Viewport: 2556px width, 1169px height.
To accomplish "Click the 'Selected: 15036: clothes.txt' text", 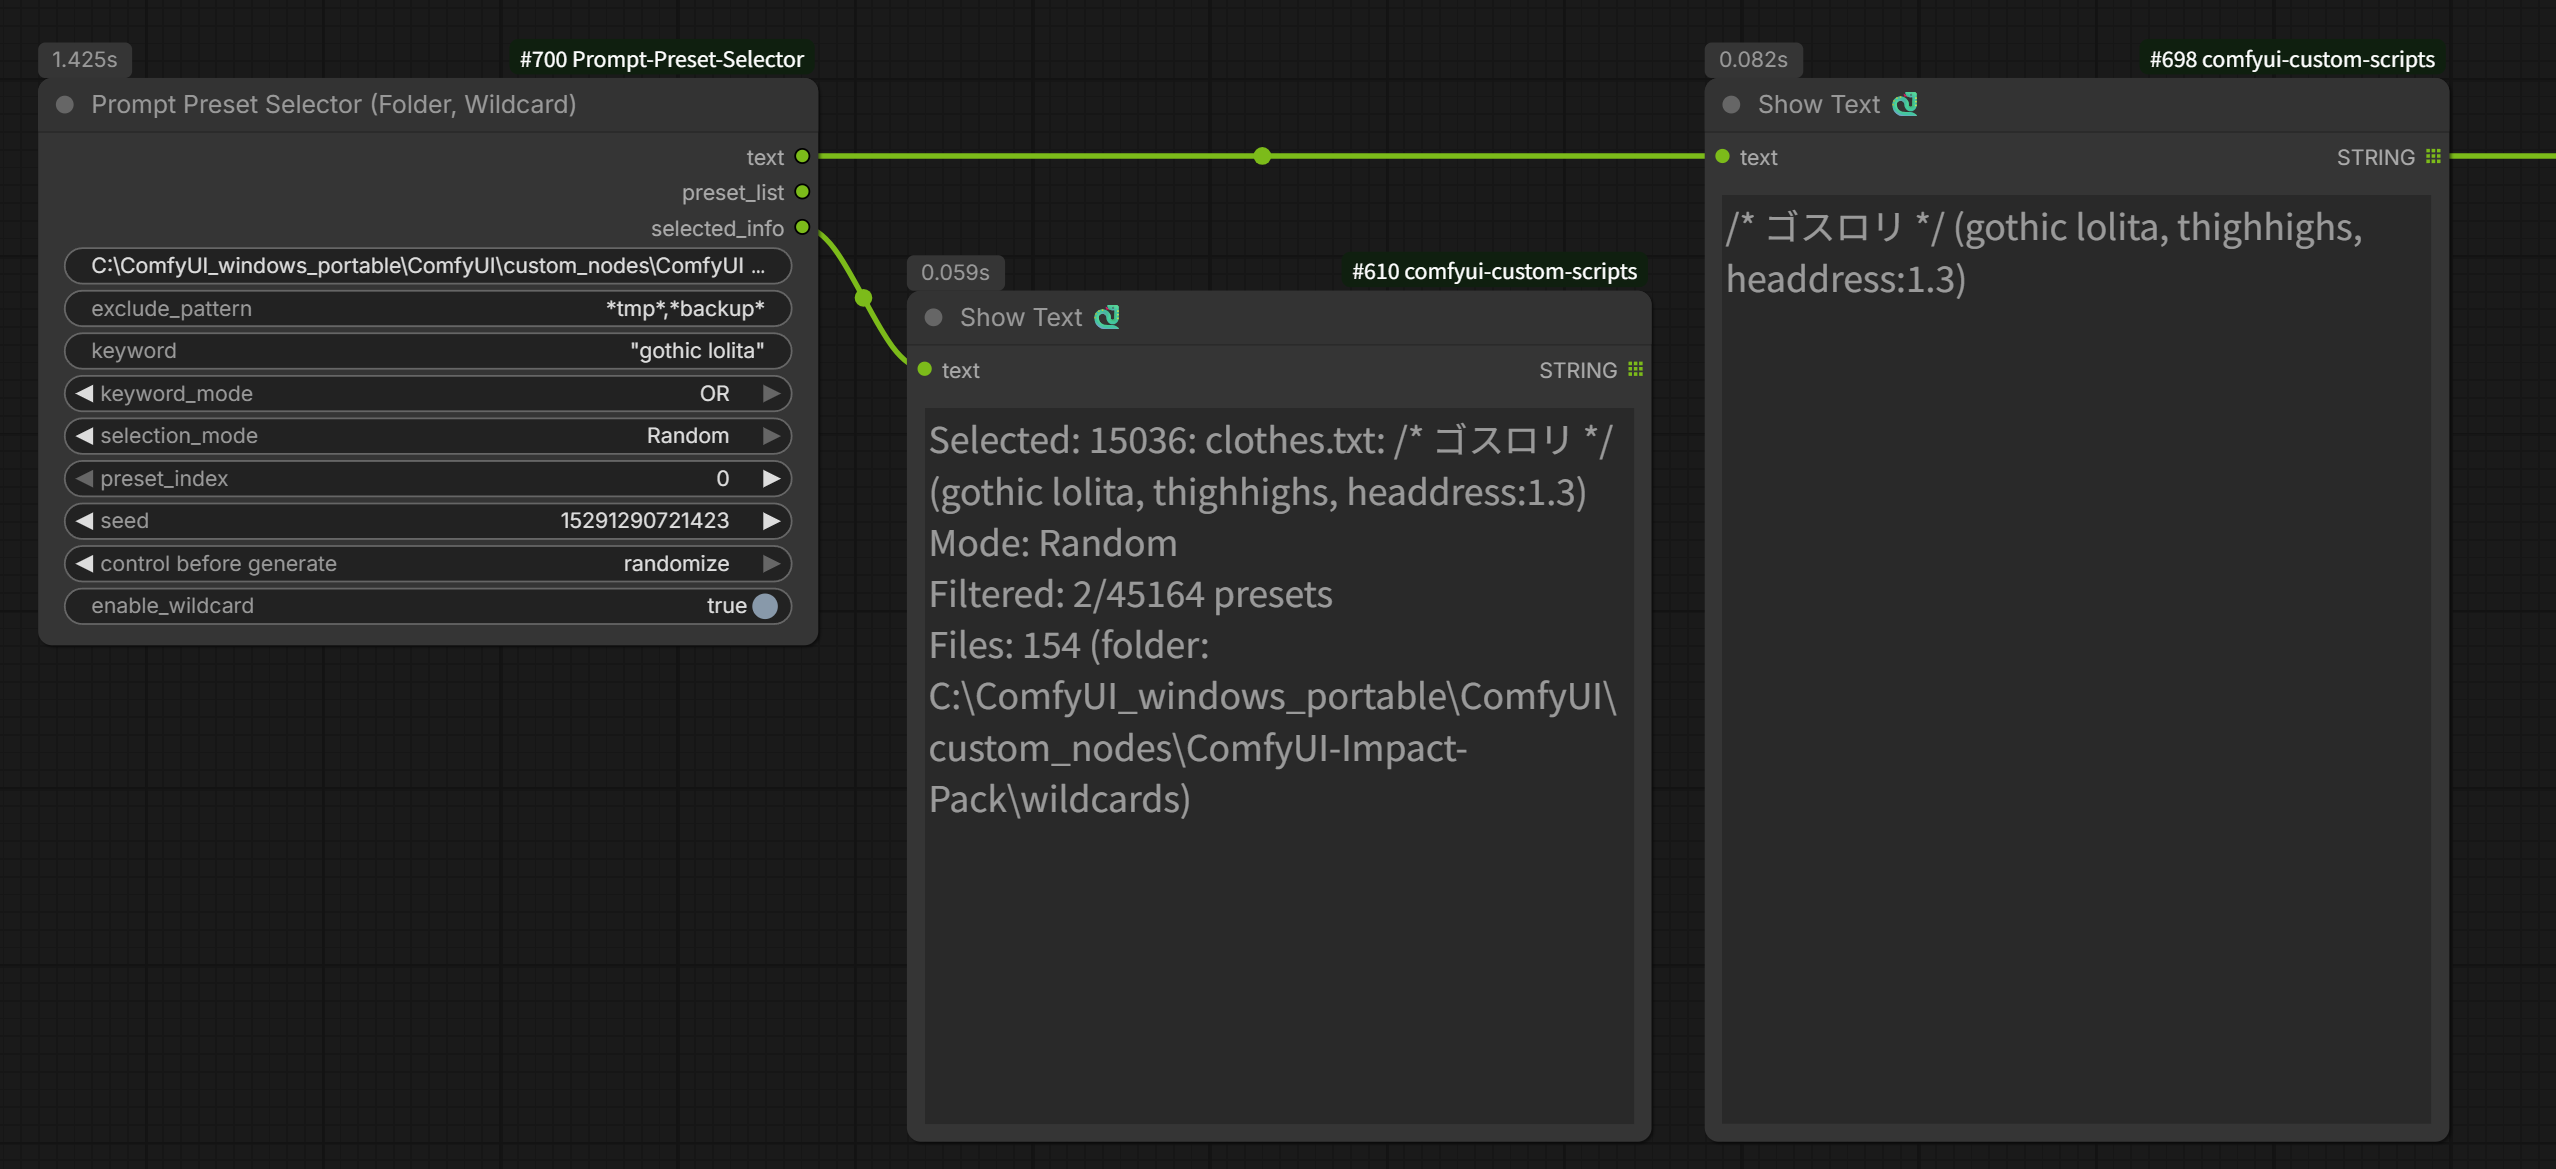I will (1156, 440).
